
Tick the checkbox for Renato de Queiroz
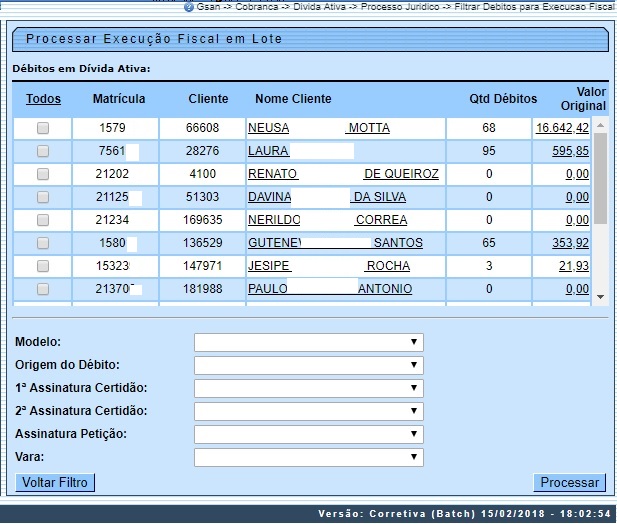click(x=43, y=174)
